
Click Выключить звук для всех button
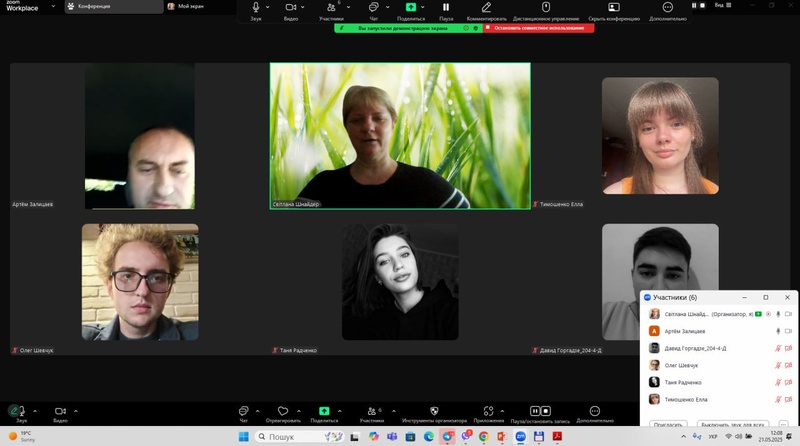pos(733,424)
